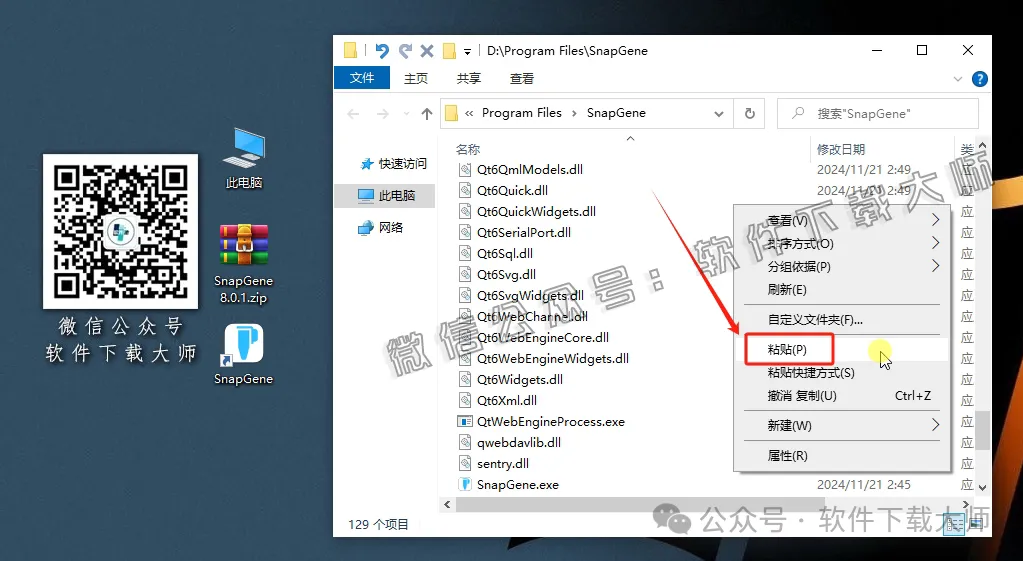Click the delete X icon in quick access toolbar

pos(427,50)
